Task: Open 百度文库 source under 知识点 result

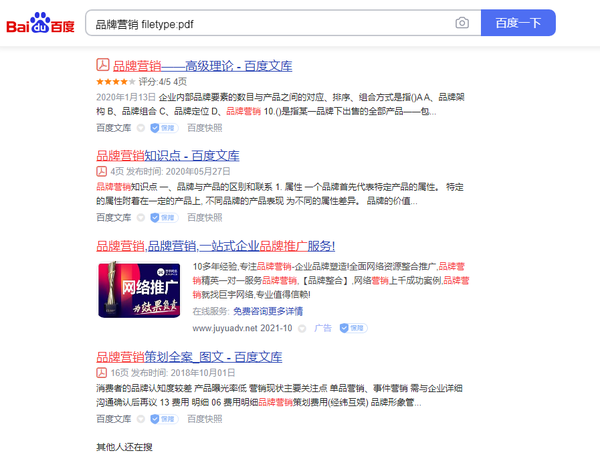Action: tap(114, 218)
